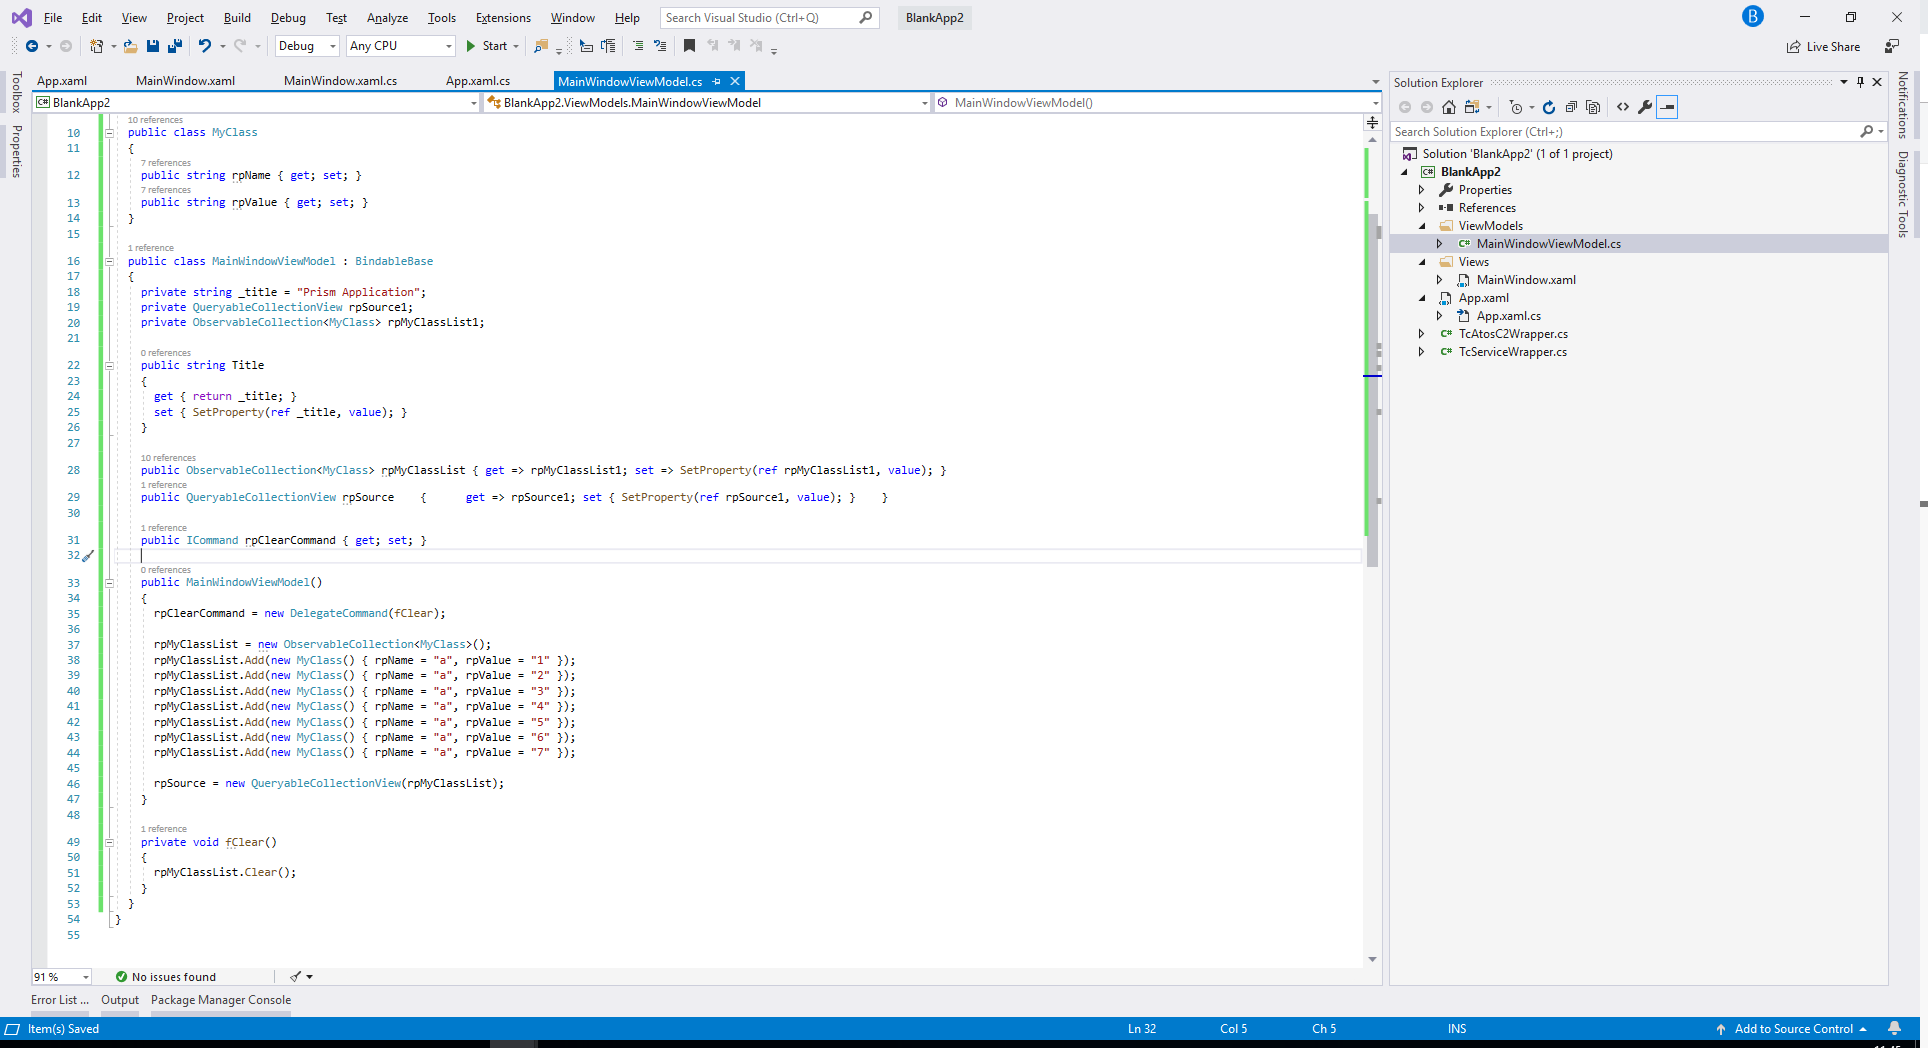
Task: Open the Any CPU platform dropdown
Action: (x=400, y=46)
